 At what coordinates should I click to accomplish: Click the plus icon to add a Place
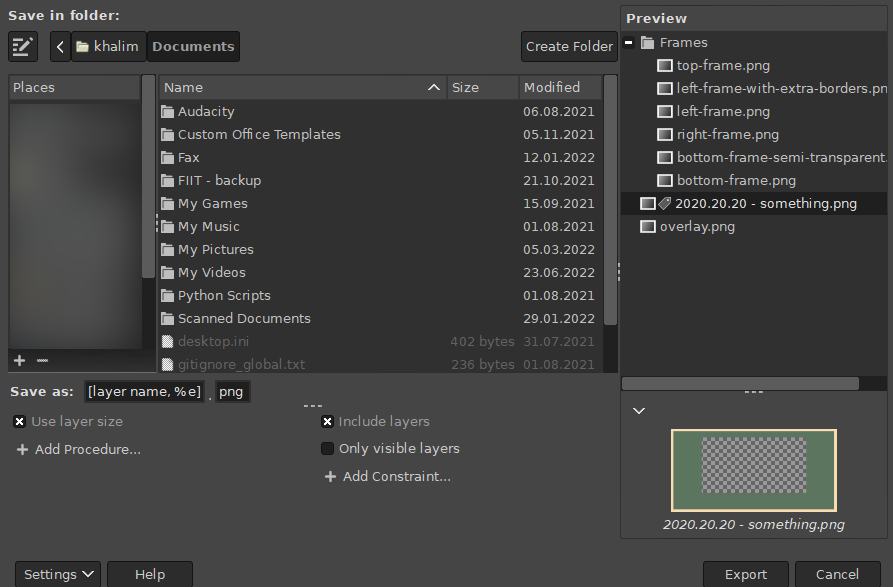tap(18, 360)
